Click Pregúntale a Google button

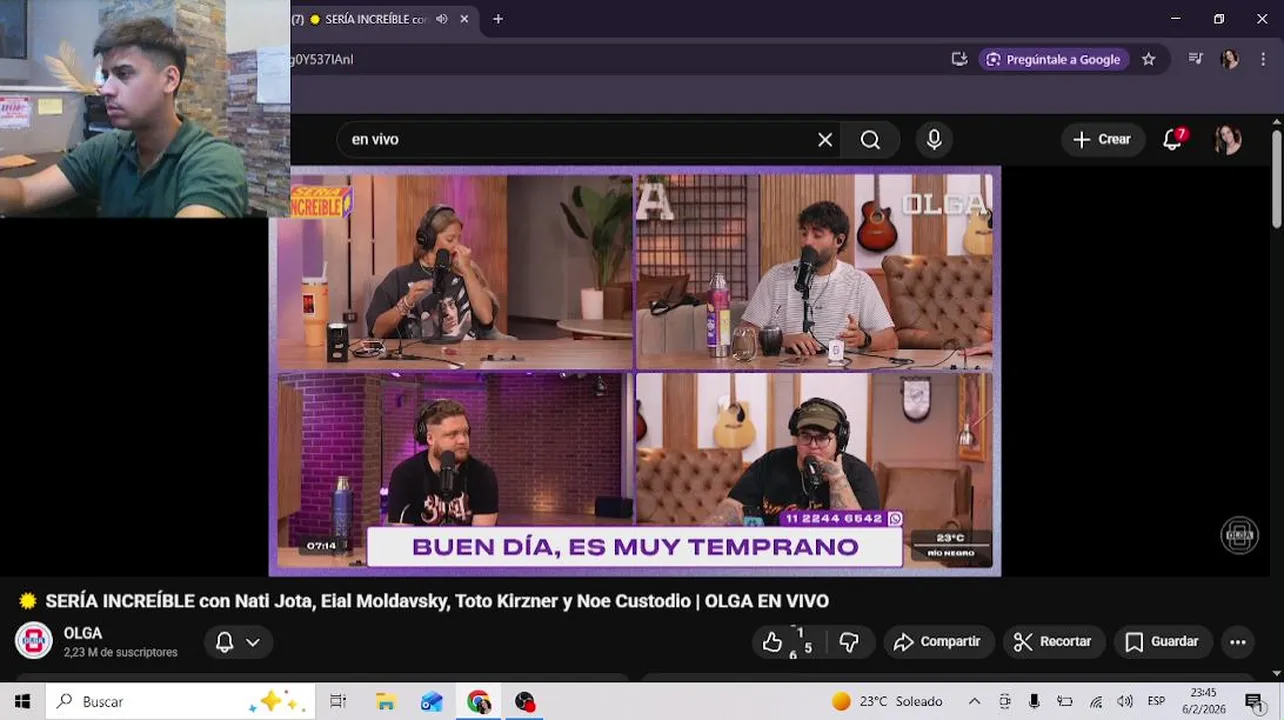(x=1053, y=59)
